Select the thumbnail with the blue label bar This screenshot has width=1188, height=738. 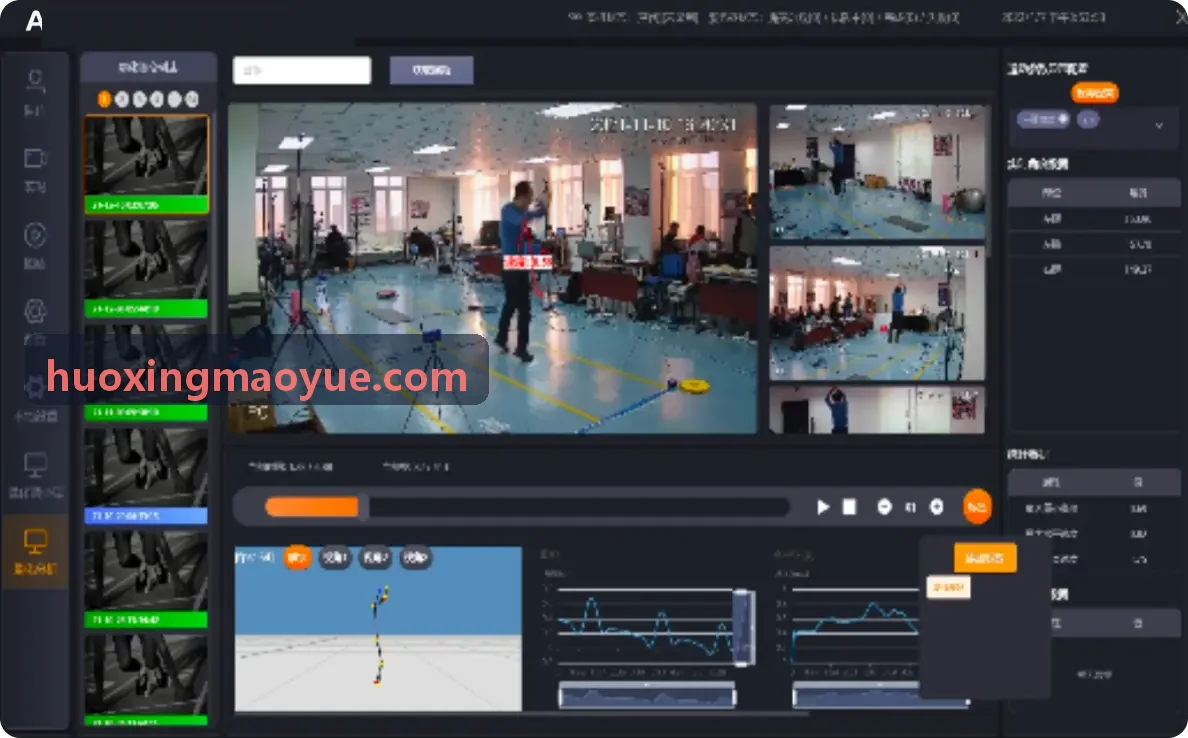click(x=145, y=476)
